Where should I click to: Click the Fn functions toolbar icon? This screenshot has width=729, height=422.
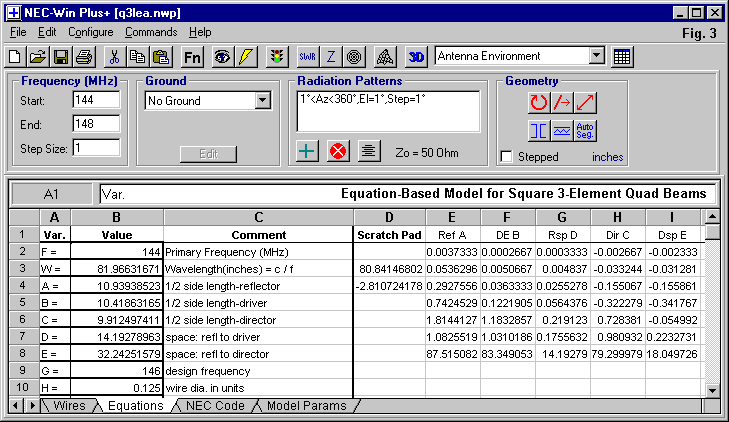click(192, 57)
